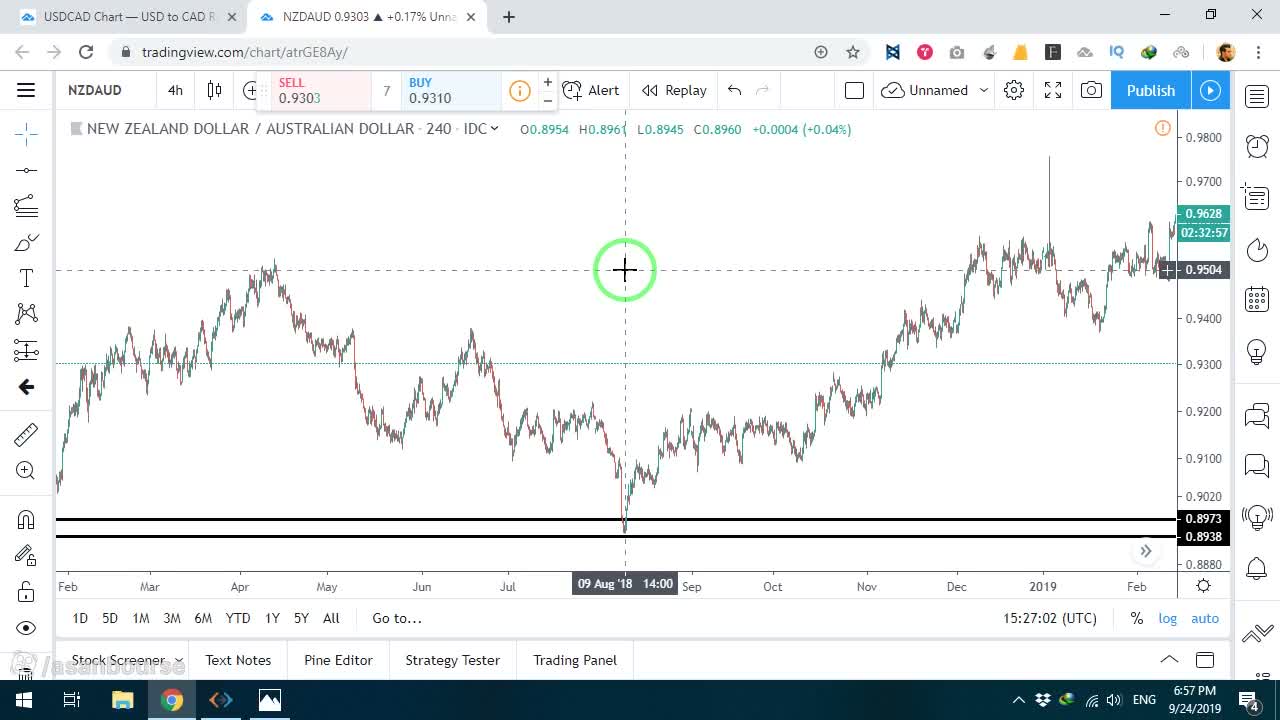
Task: Click the Go to... date link
Action: coord(397,618)
